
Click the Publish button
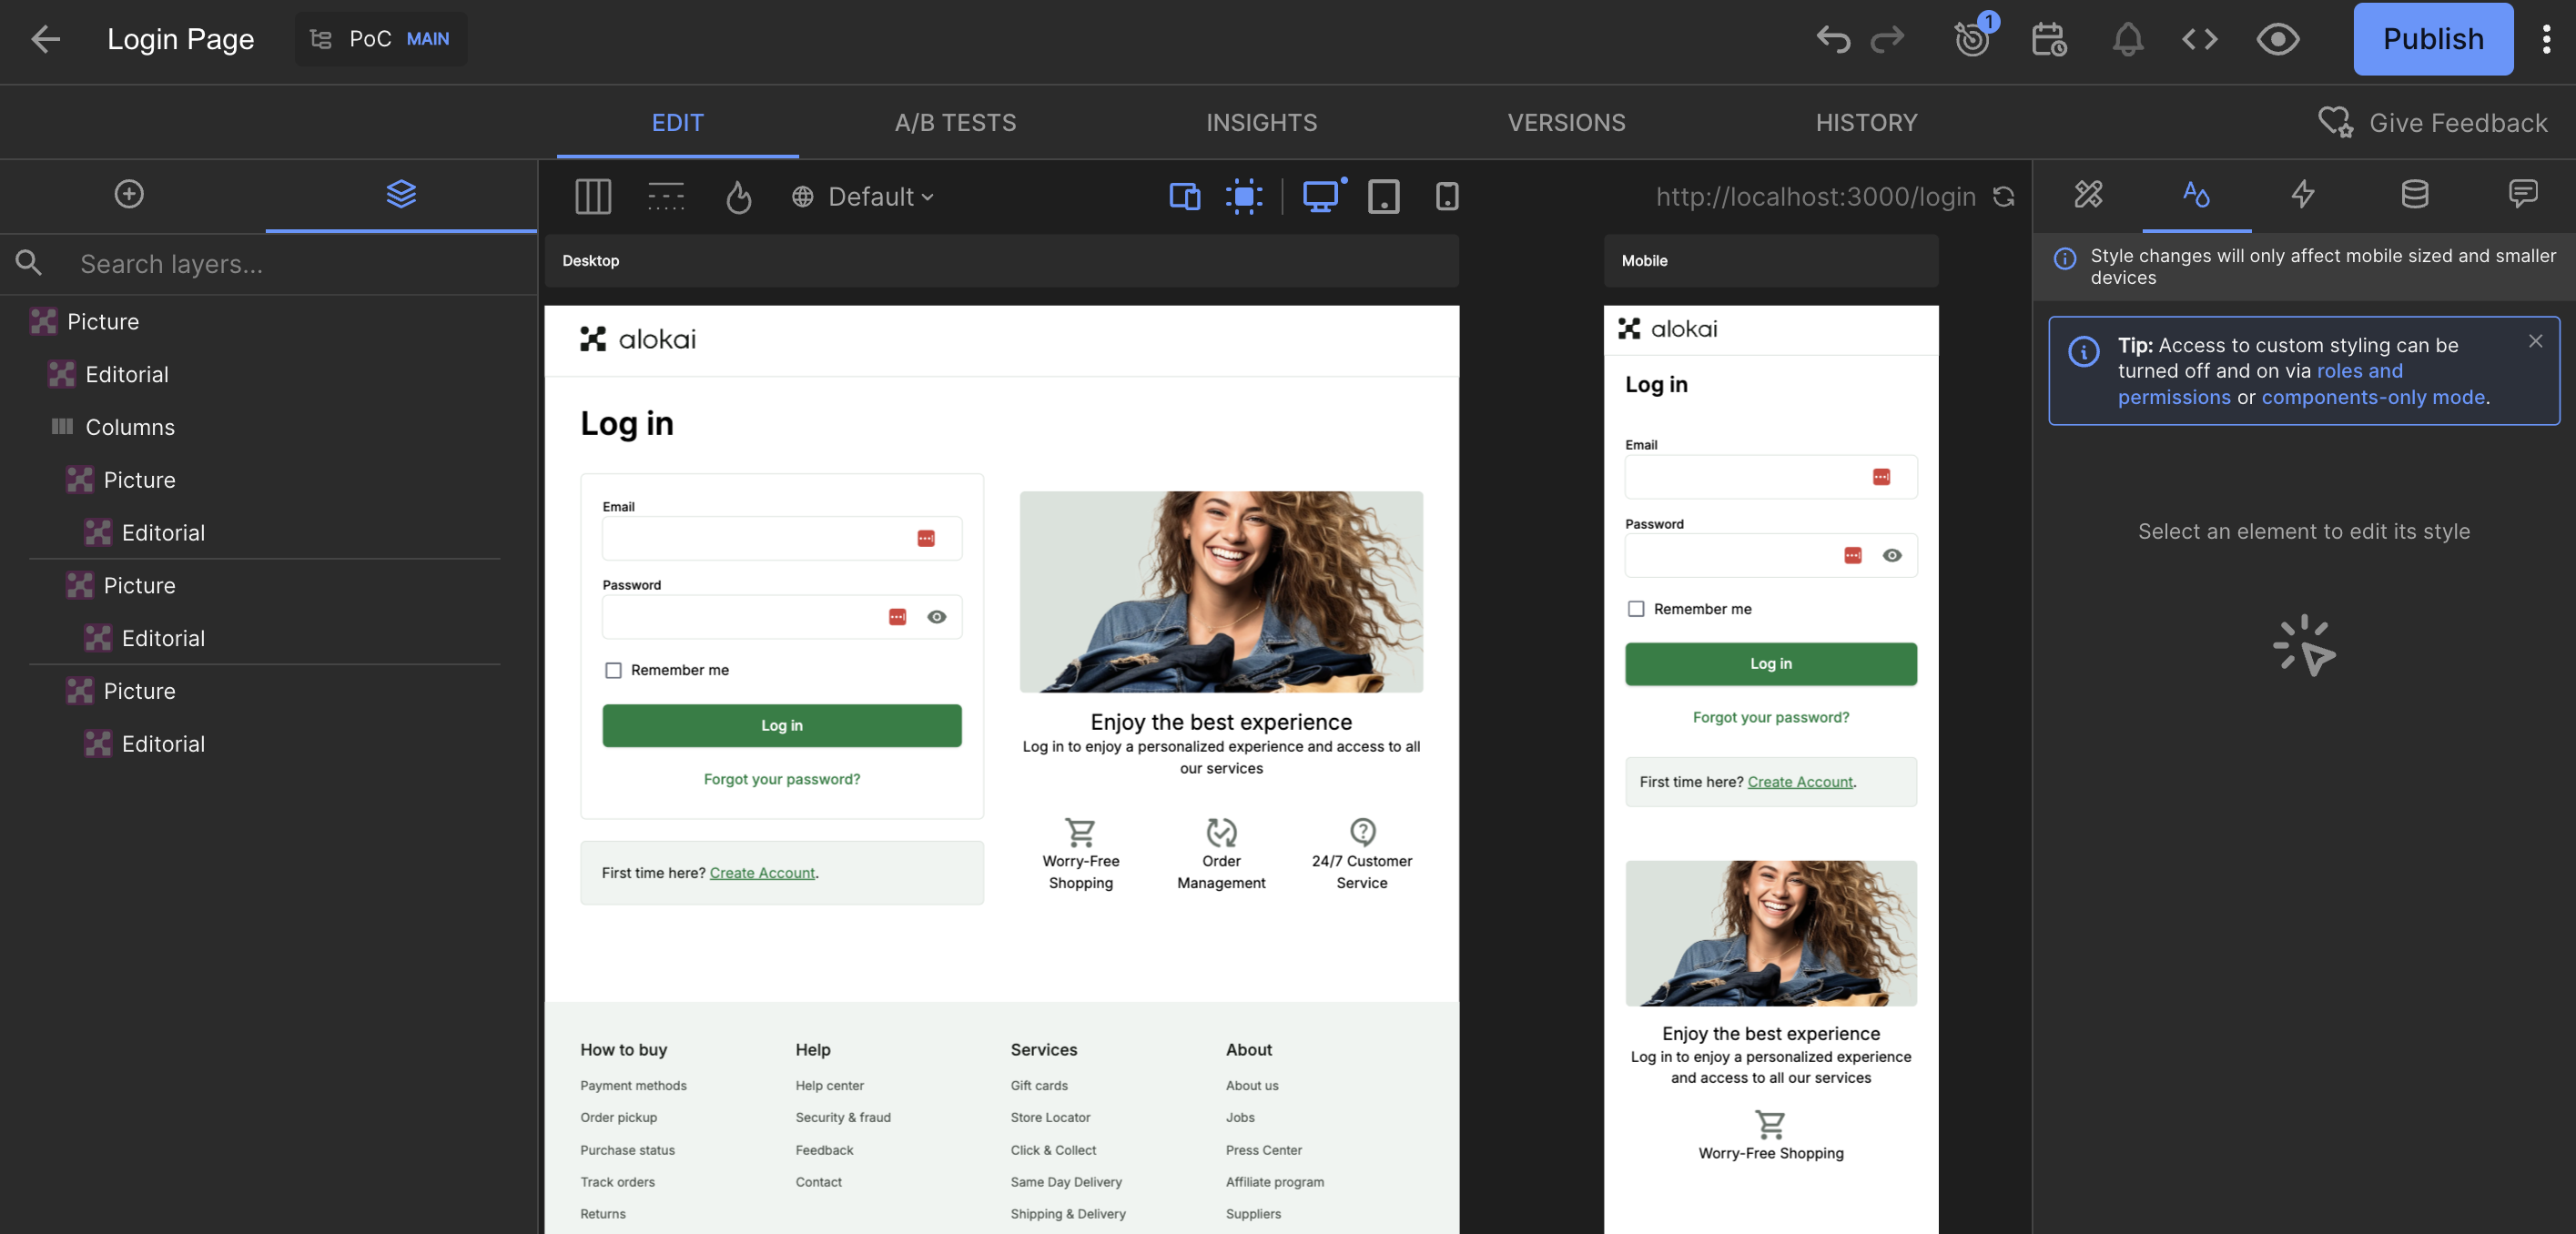[x=2433, y=39]
